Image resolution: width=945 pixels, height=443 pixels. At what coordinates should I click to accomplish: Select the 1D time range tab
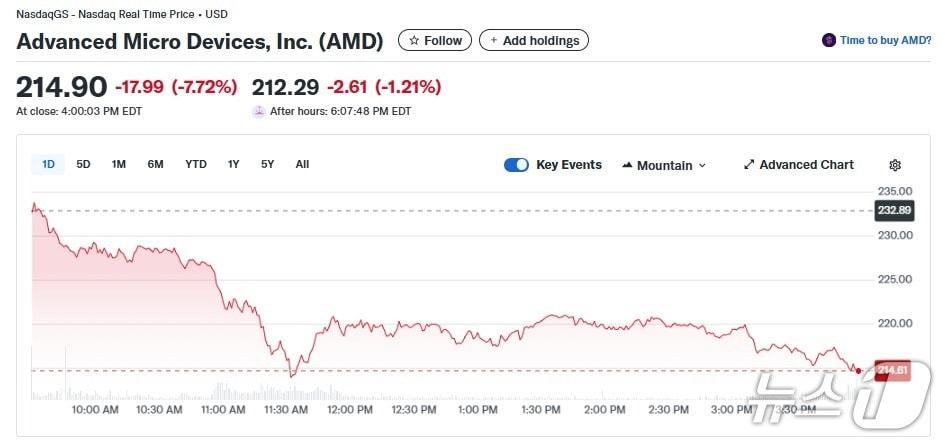click(48, 164)
